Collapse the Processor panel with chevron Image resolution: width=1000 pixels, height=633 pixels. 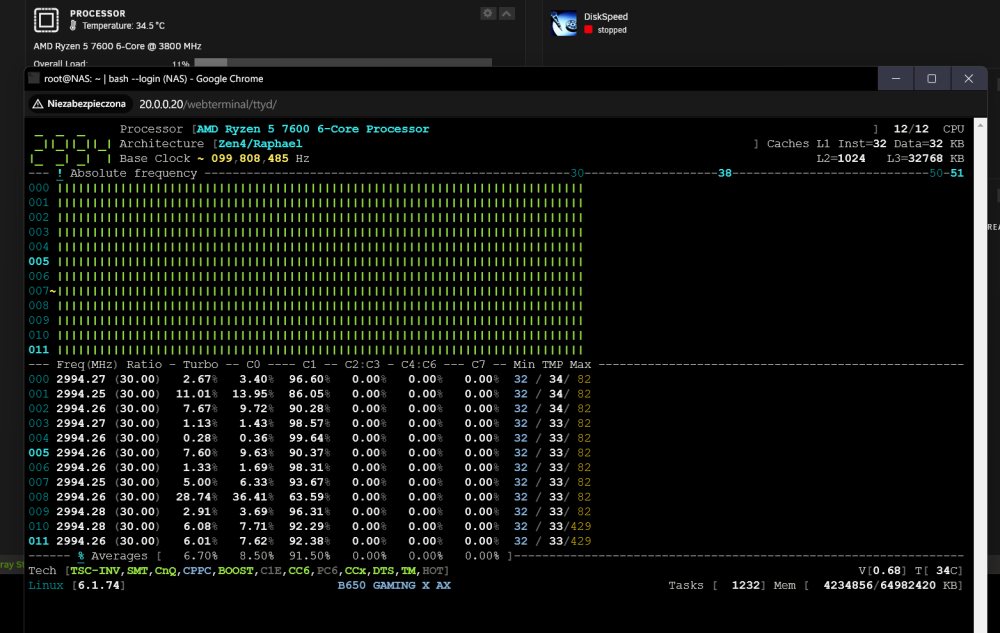click(507, 13)
